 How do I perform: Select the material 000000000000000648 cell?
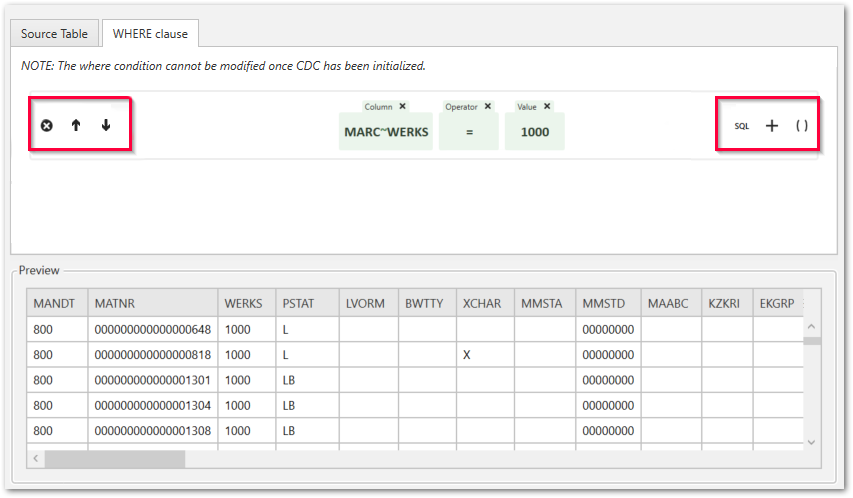(x=152, y=328)
